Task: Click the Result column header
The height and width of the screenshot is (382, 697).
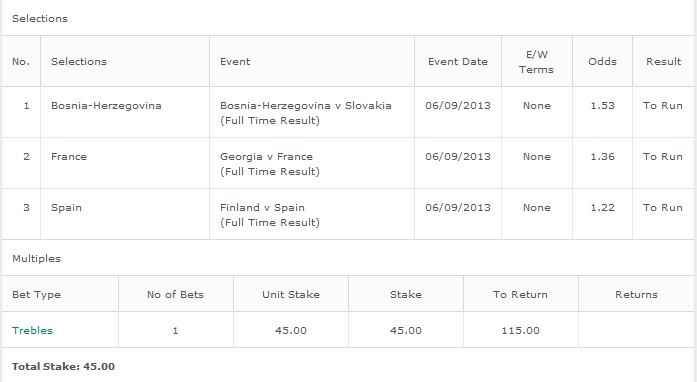Action: (664, 61)
